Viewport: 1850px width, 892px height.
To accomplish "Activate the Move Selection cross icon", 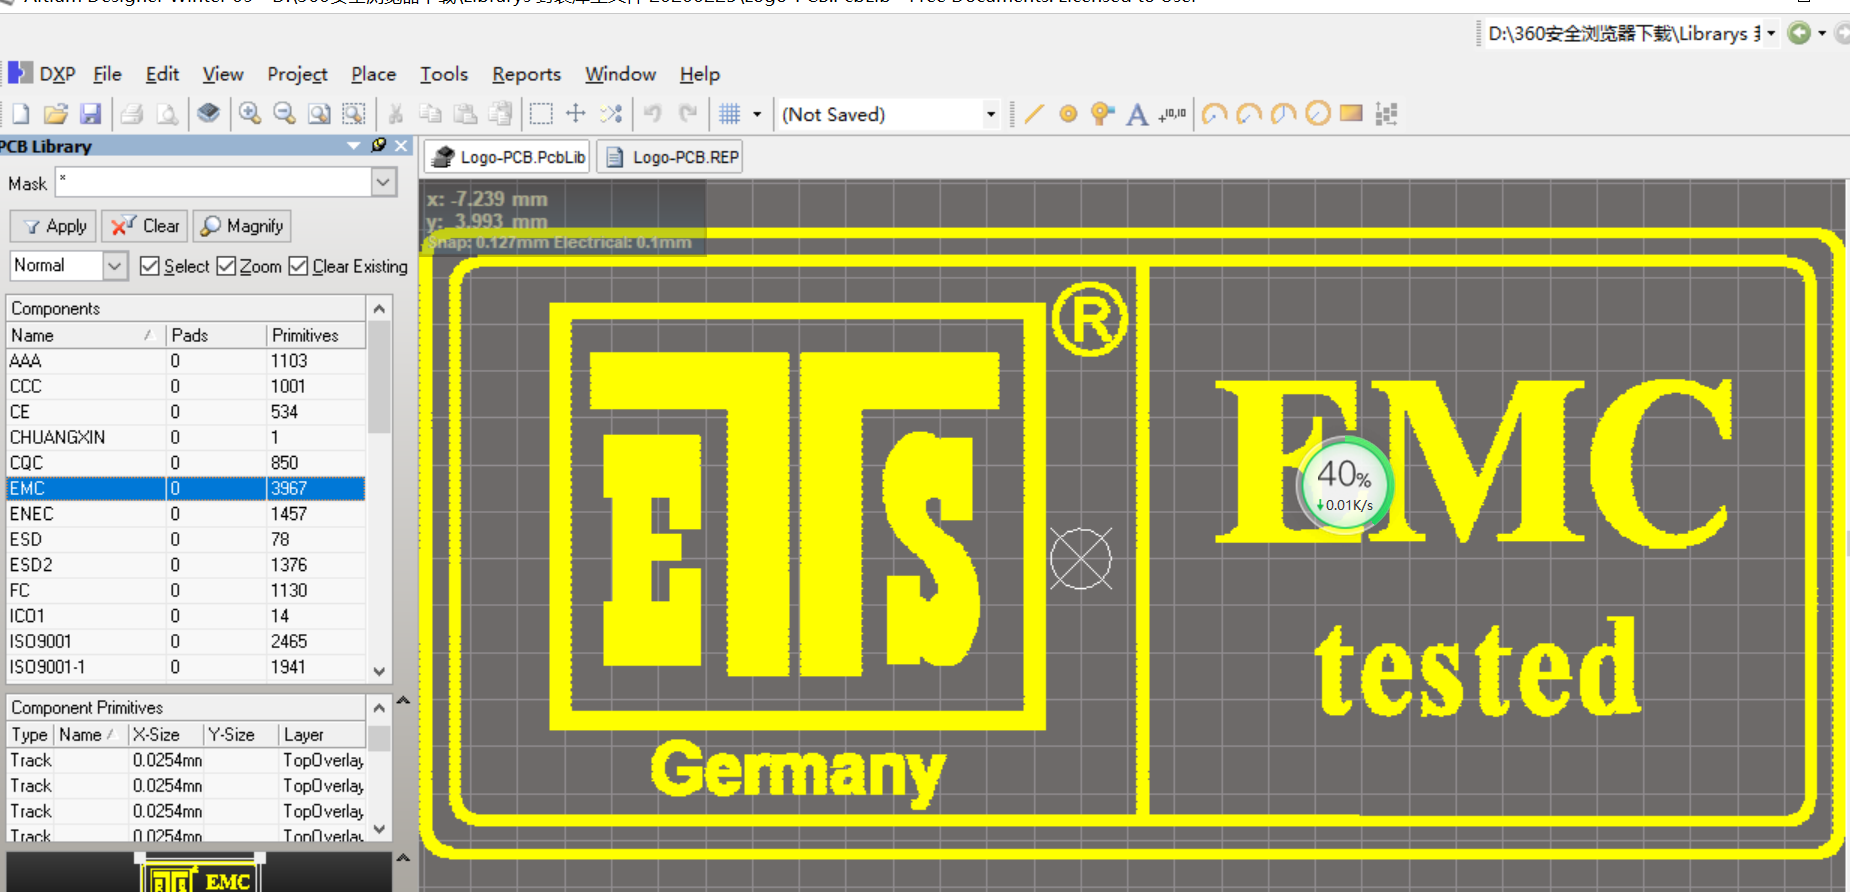I will coord(576,114).
